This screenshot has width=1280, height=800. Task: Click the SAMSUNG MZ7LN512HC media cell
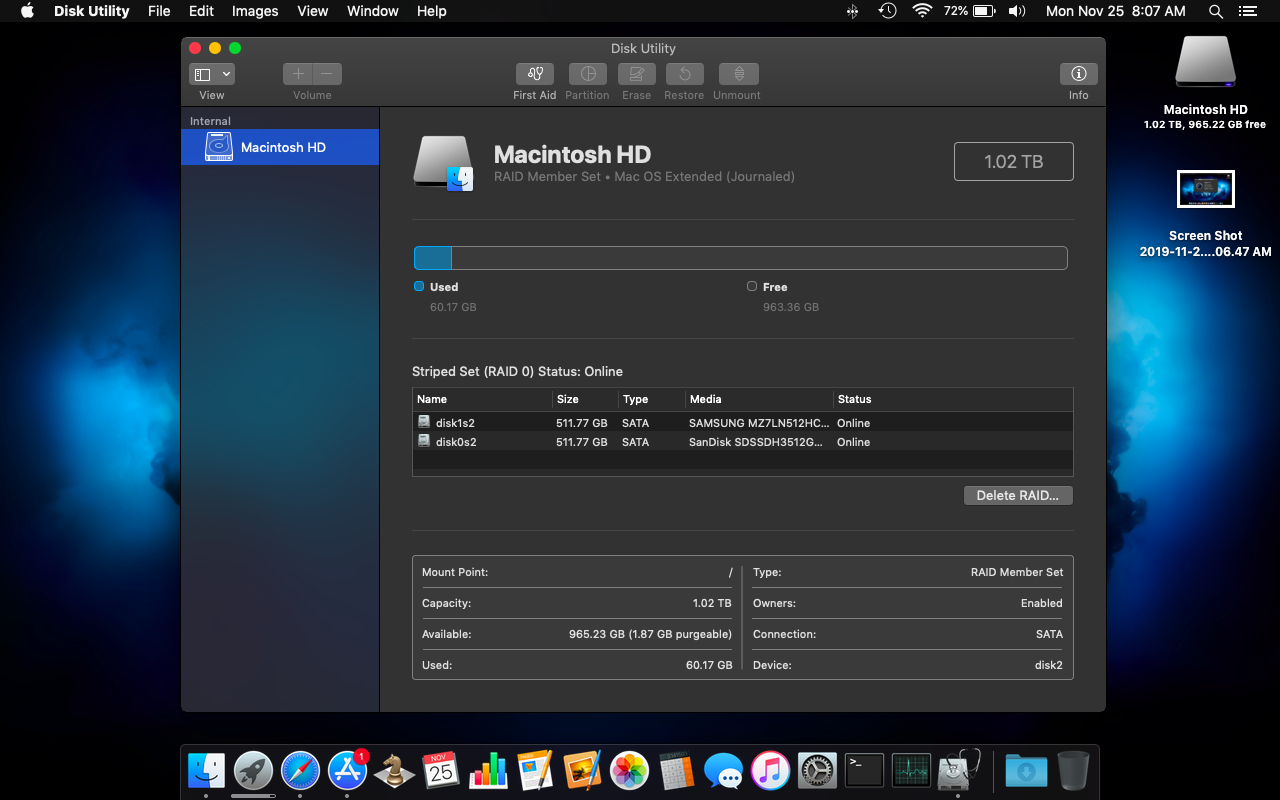point(758,423)
